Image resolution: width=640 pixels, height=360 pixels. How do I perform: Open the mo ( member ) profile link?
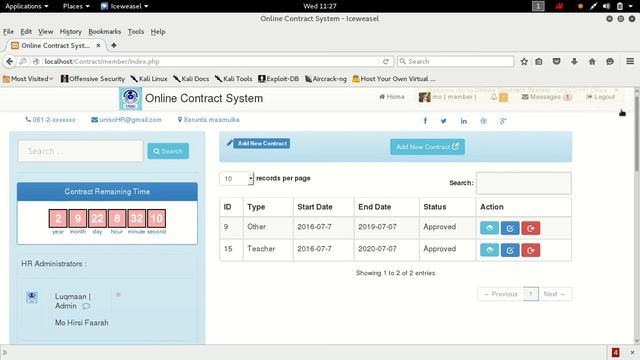[x=448, y=97]
